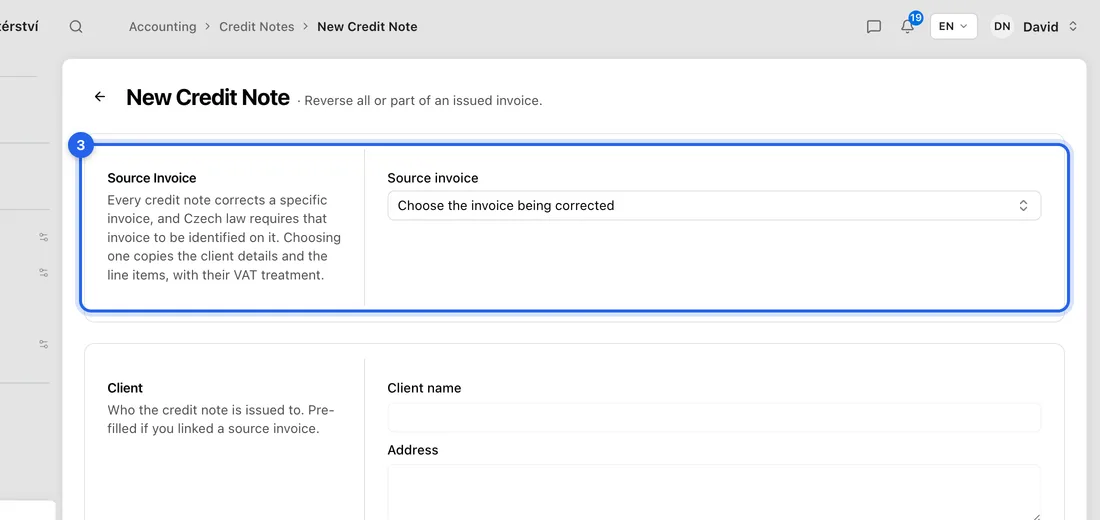Open the chat messages icon
1100x520 pixels.
pyautogui.click(x=873, y=27)
